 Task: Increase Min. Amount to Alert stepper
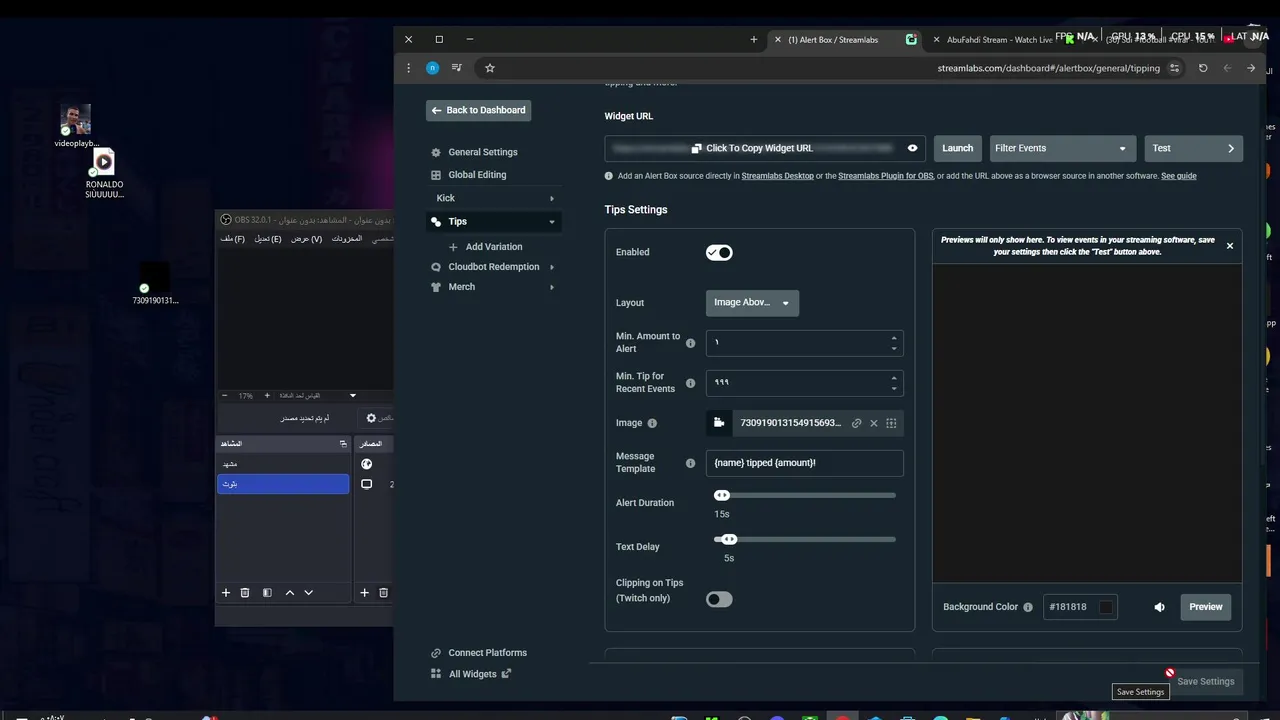point(894,338)
